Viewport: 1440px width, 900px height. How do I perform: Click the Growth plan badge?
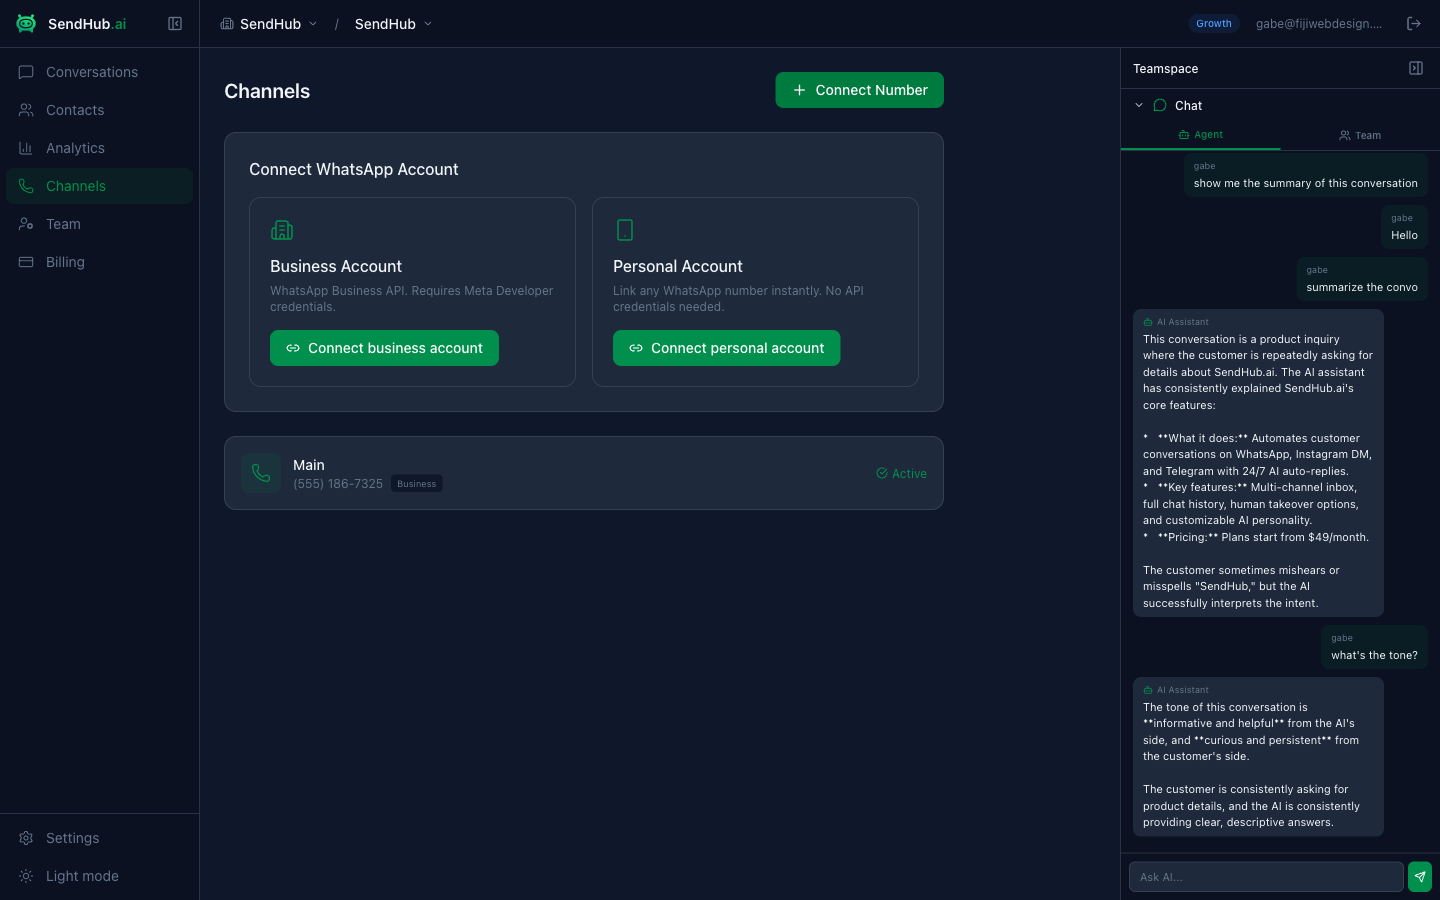[1214, 24]
